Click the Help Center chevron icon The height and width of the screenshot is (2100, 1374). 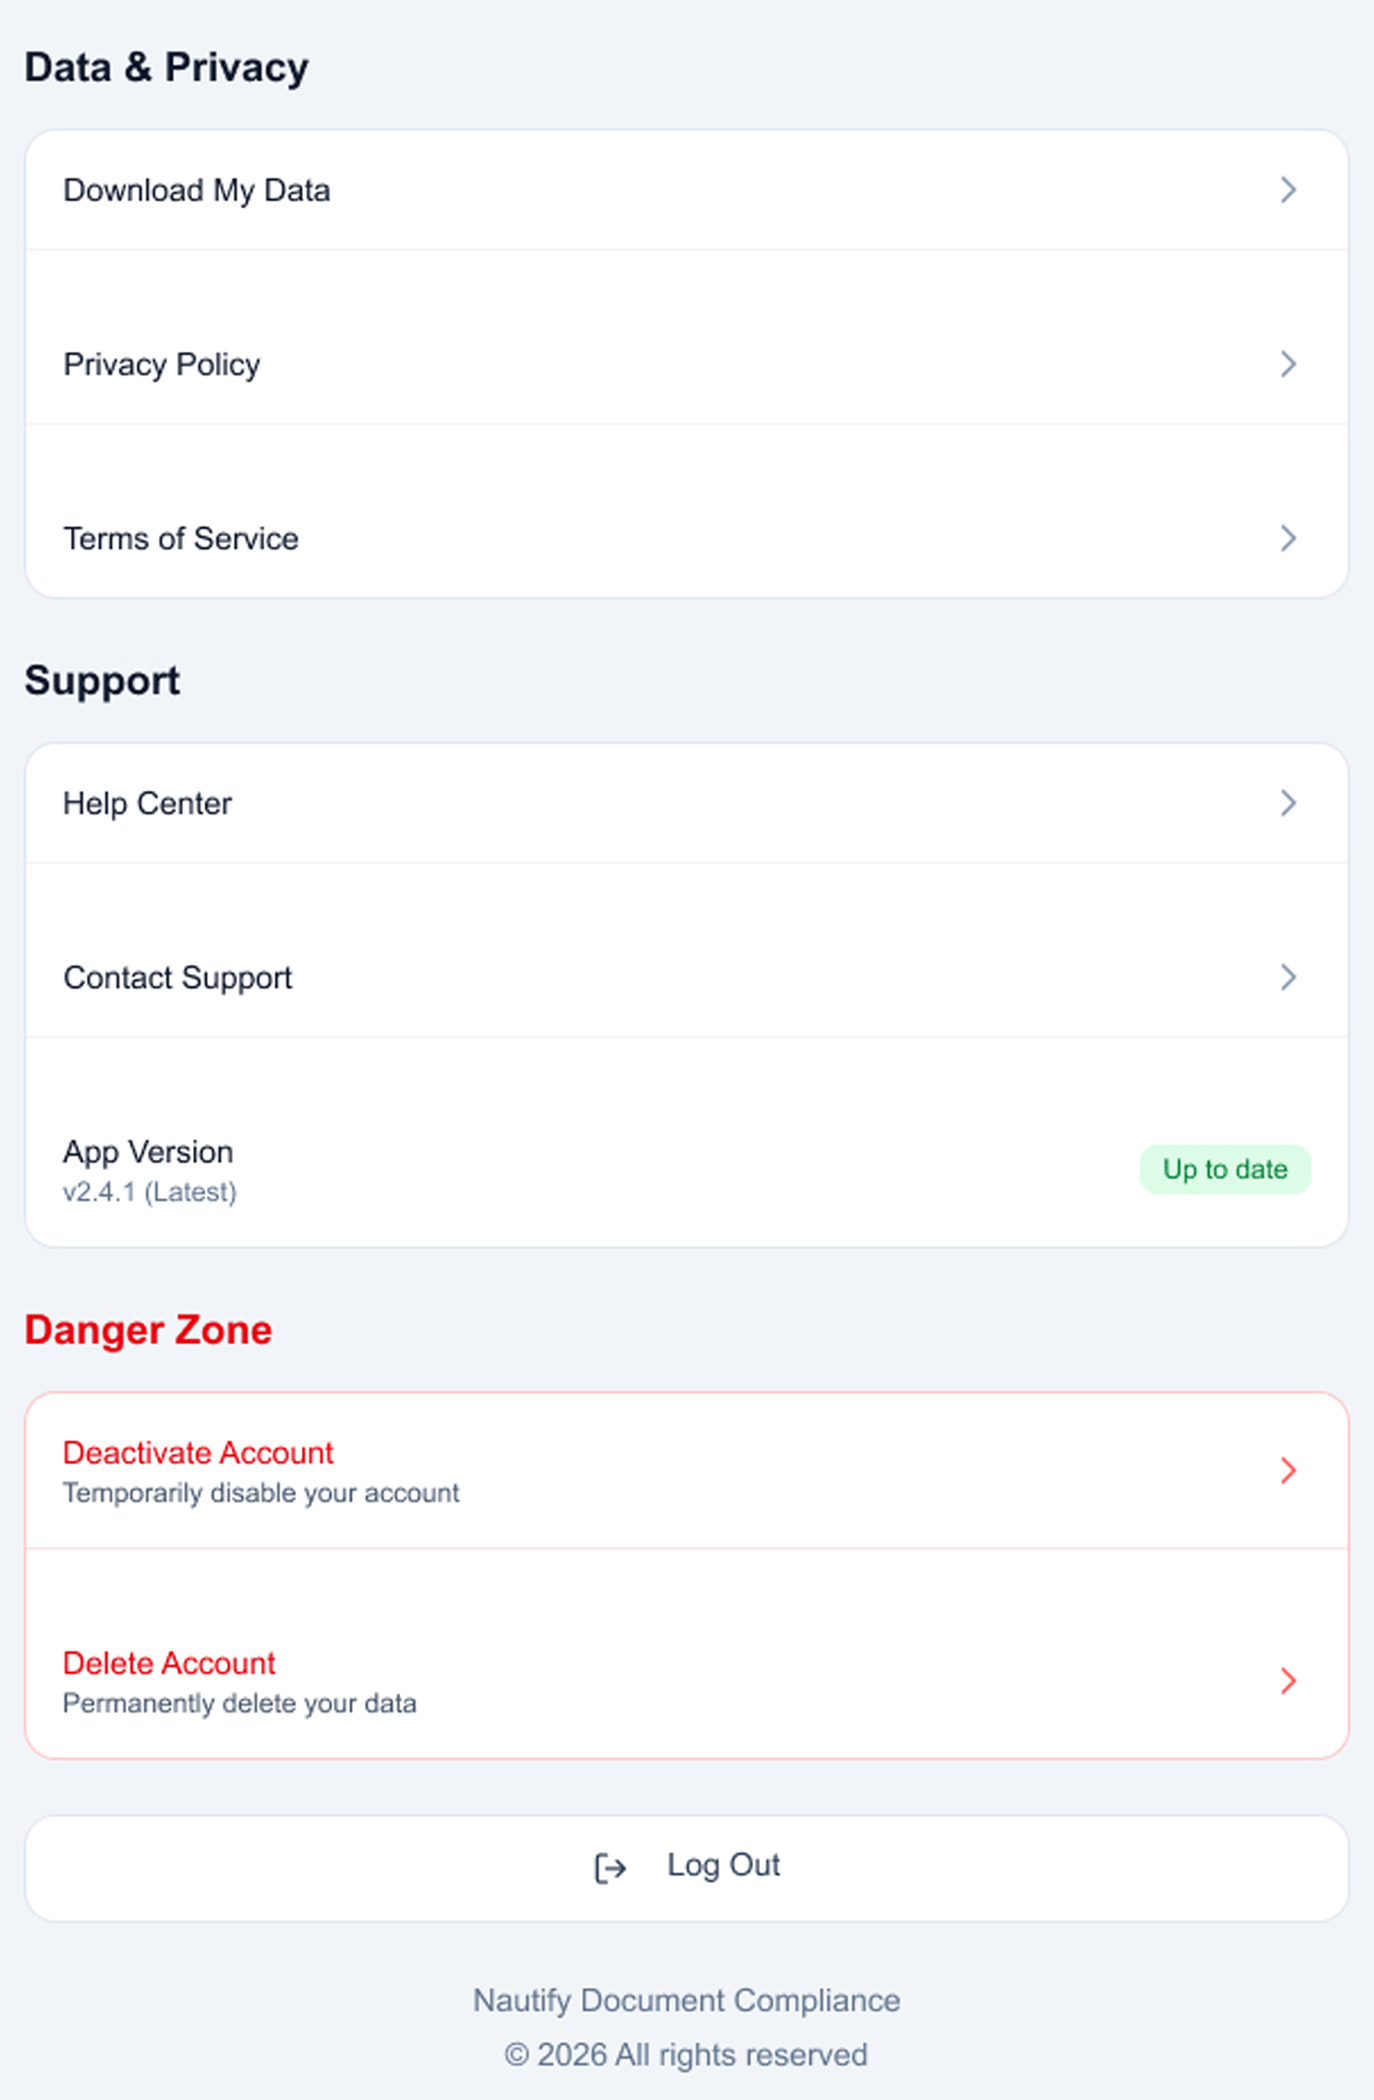click(1288, 803)
